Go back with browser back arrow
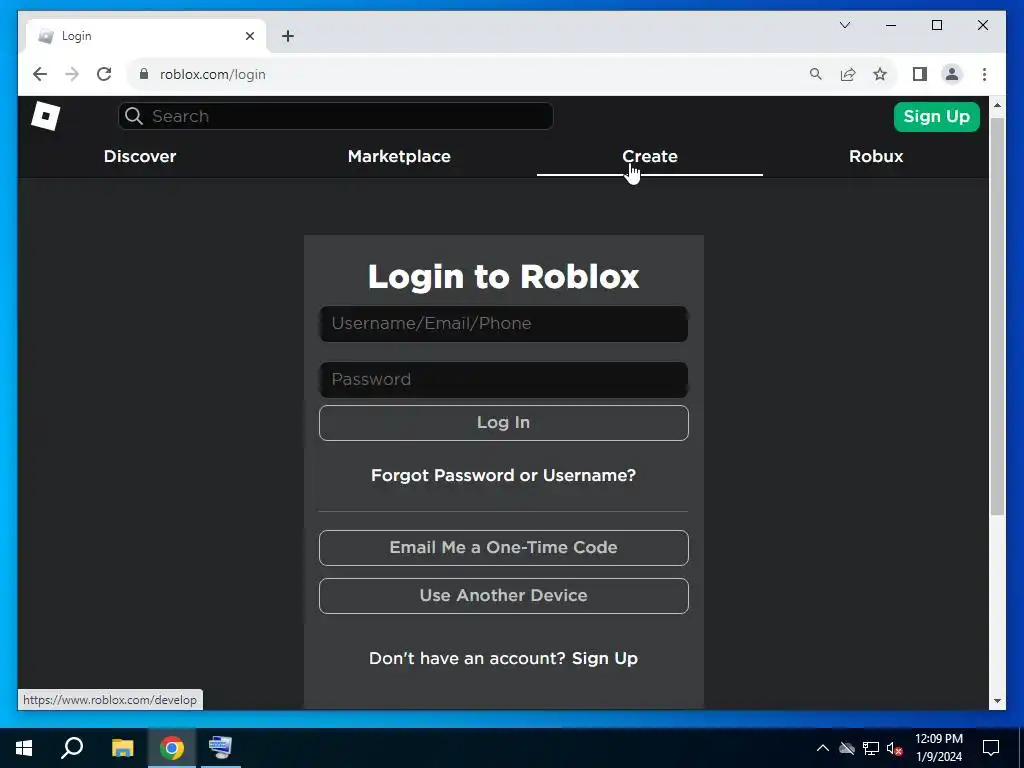Image resolution: width=1024 pixels, height=768 pixels. coord(40,74)
